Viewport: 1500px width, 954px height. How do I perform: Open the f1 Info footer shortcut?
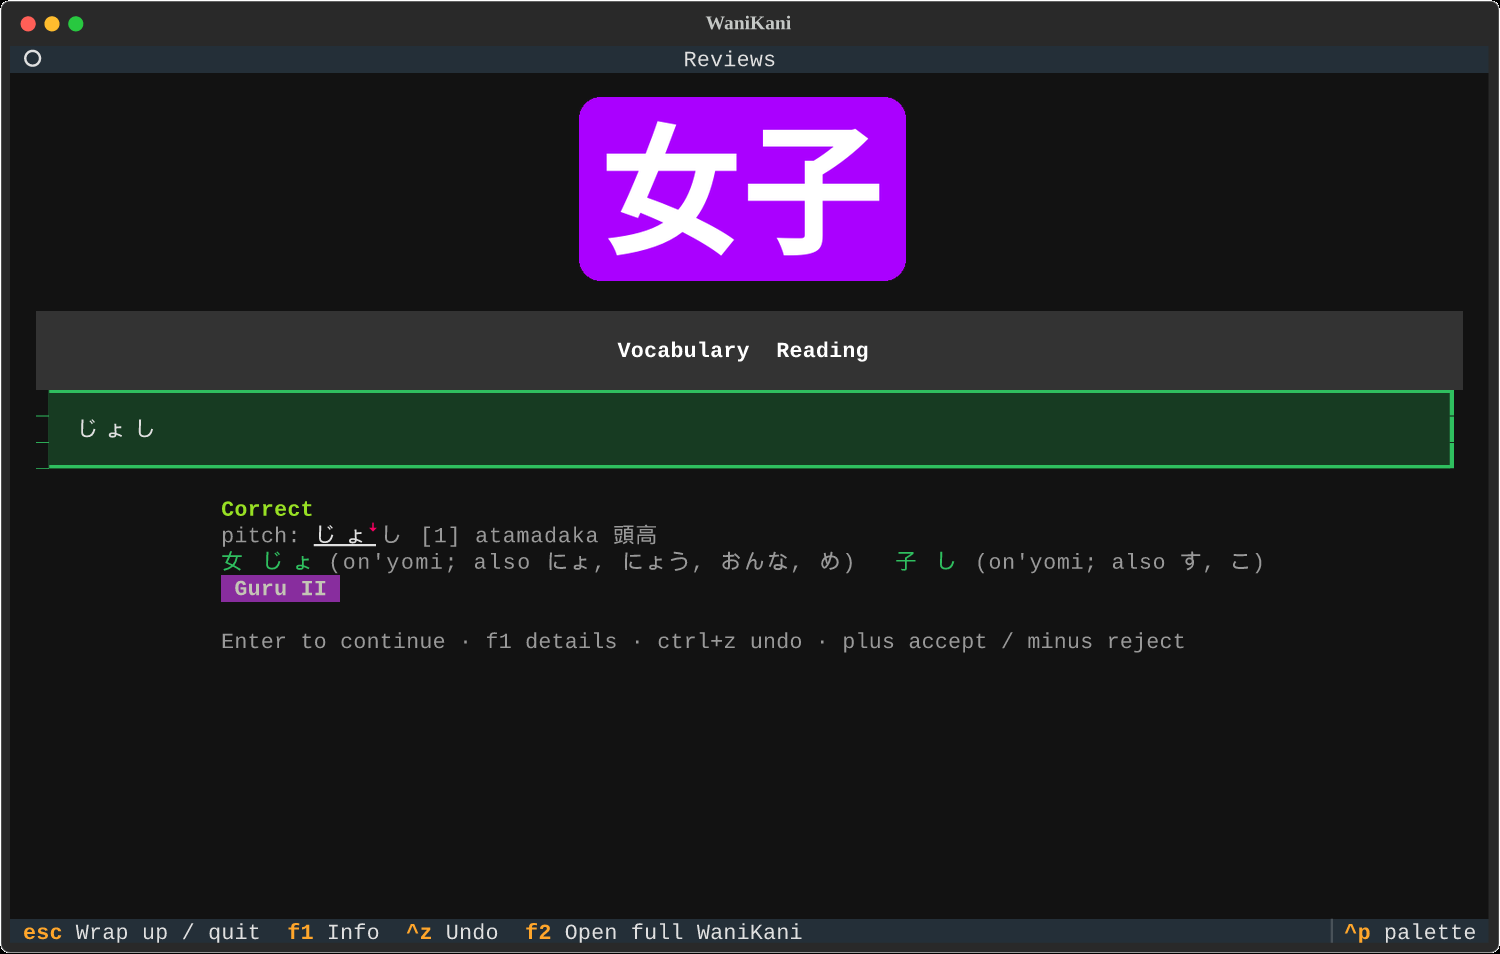click(333, 933)
